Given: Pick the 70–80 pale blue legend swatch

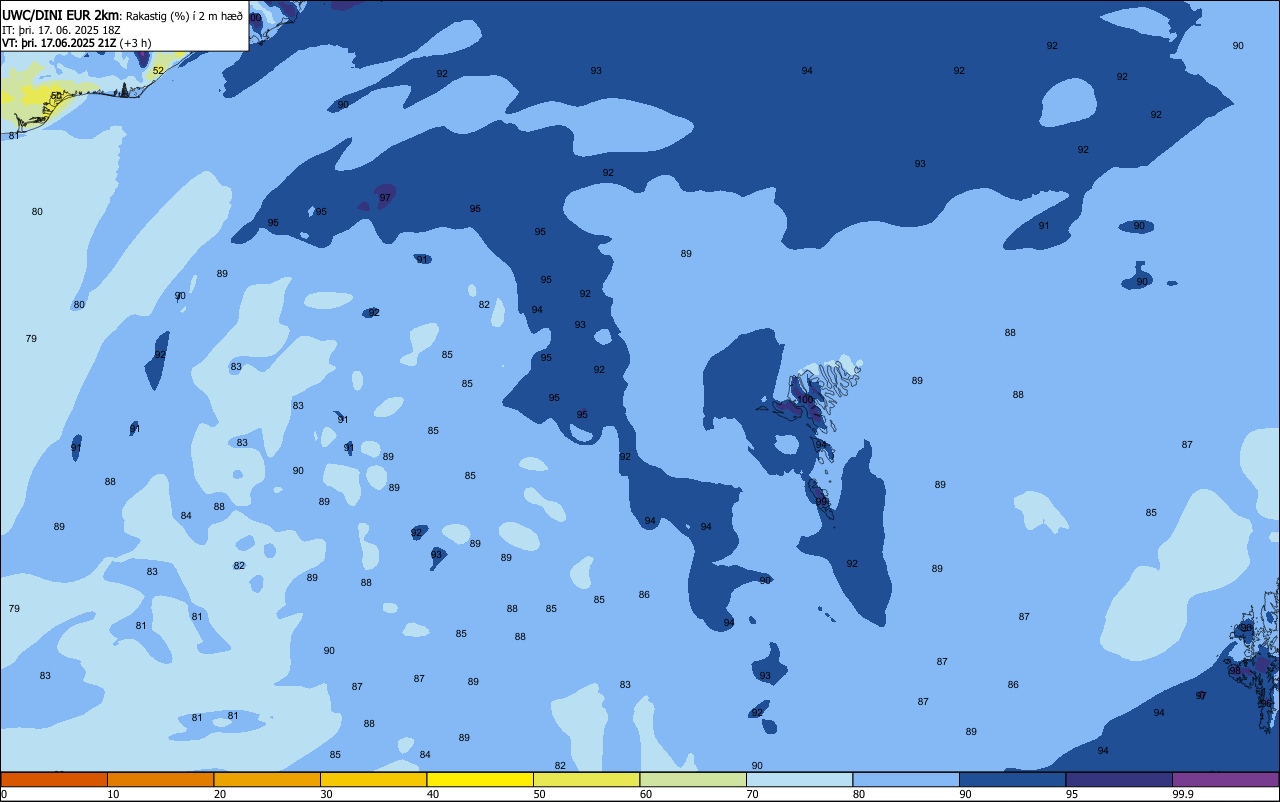Looking at the screenshot, I should [x=799, y=779].
